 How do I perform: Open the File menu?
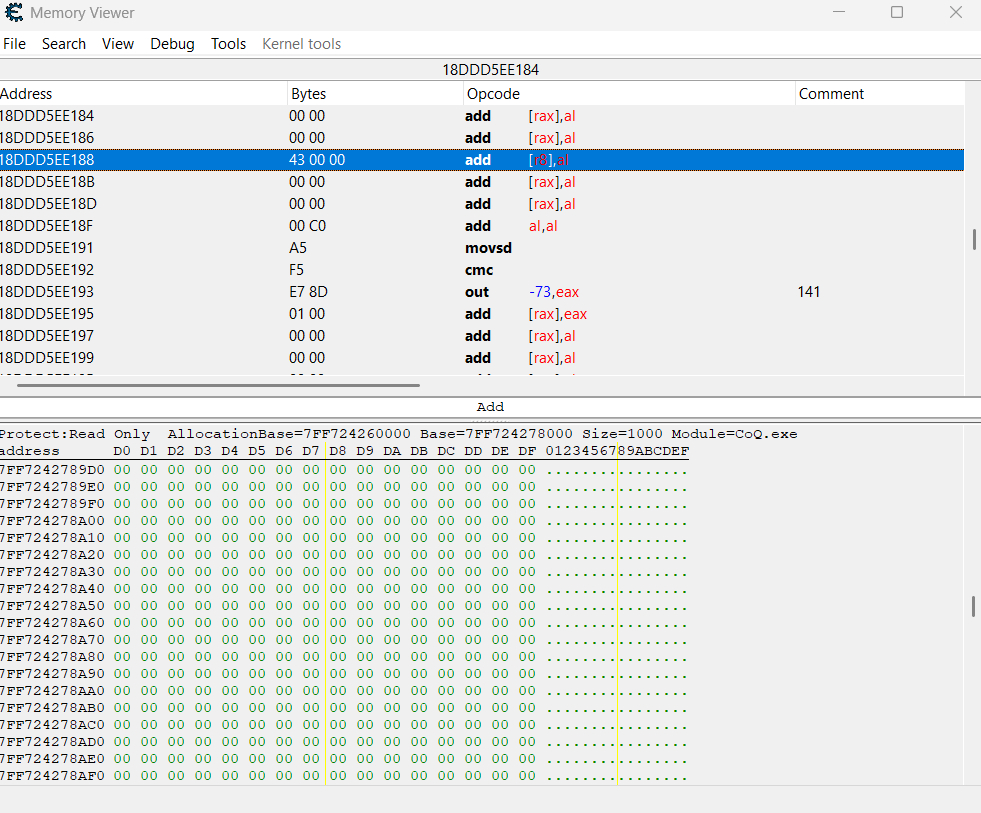(x=14, y=44)
